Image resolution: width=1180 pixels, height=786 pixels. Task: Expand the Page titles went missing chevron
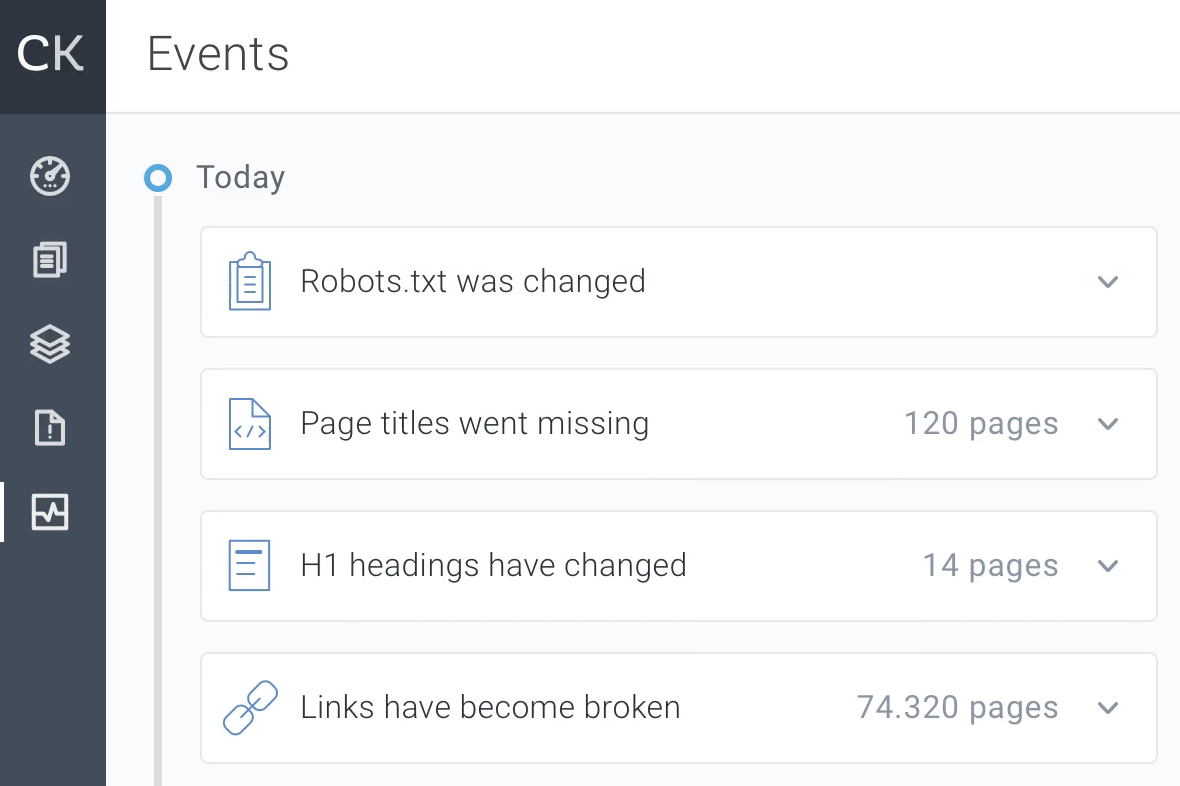(1107, 424)
